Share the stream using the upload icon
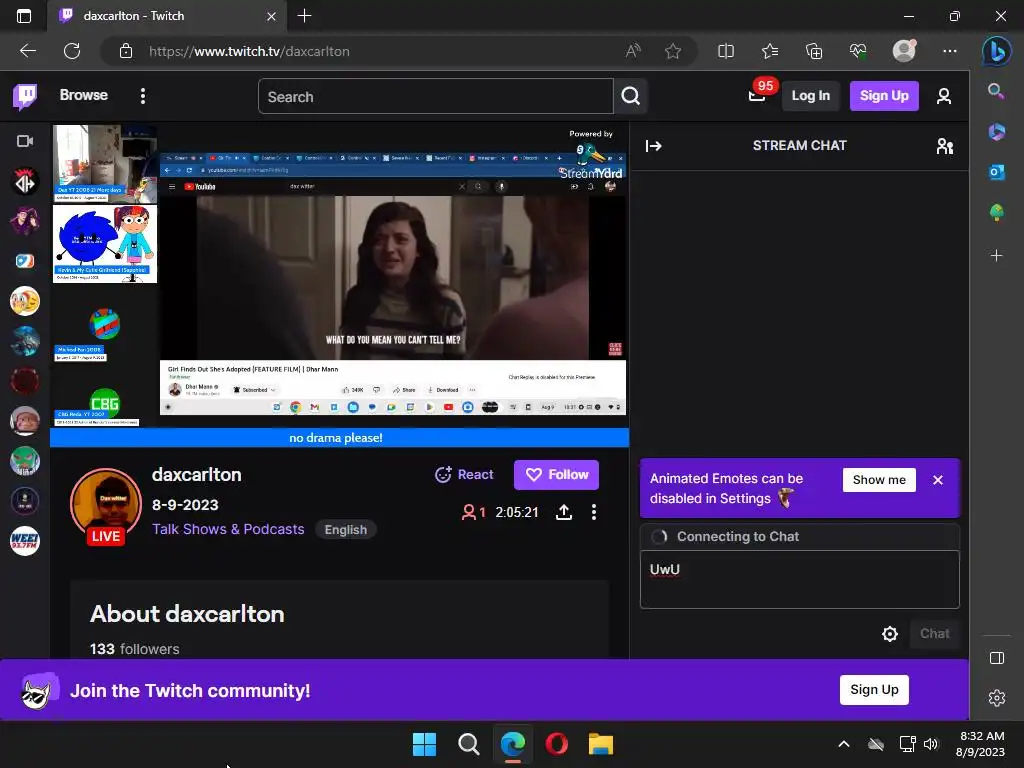Image resolution: width=1024 pixels, height=768 pixels. (x=564, y=512)
